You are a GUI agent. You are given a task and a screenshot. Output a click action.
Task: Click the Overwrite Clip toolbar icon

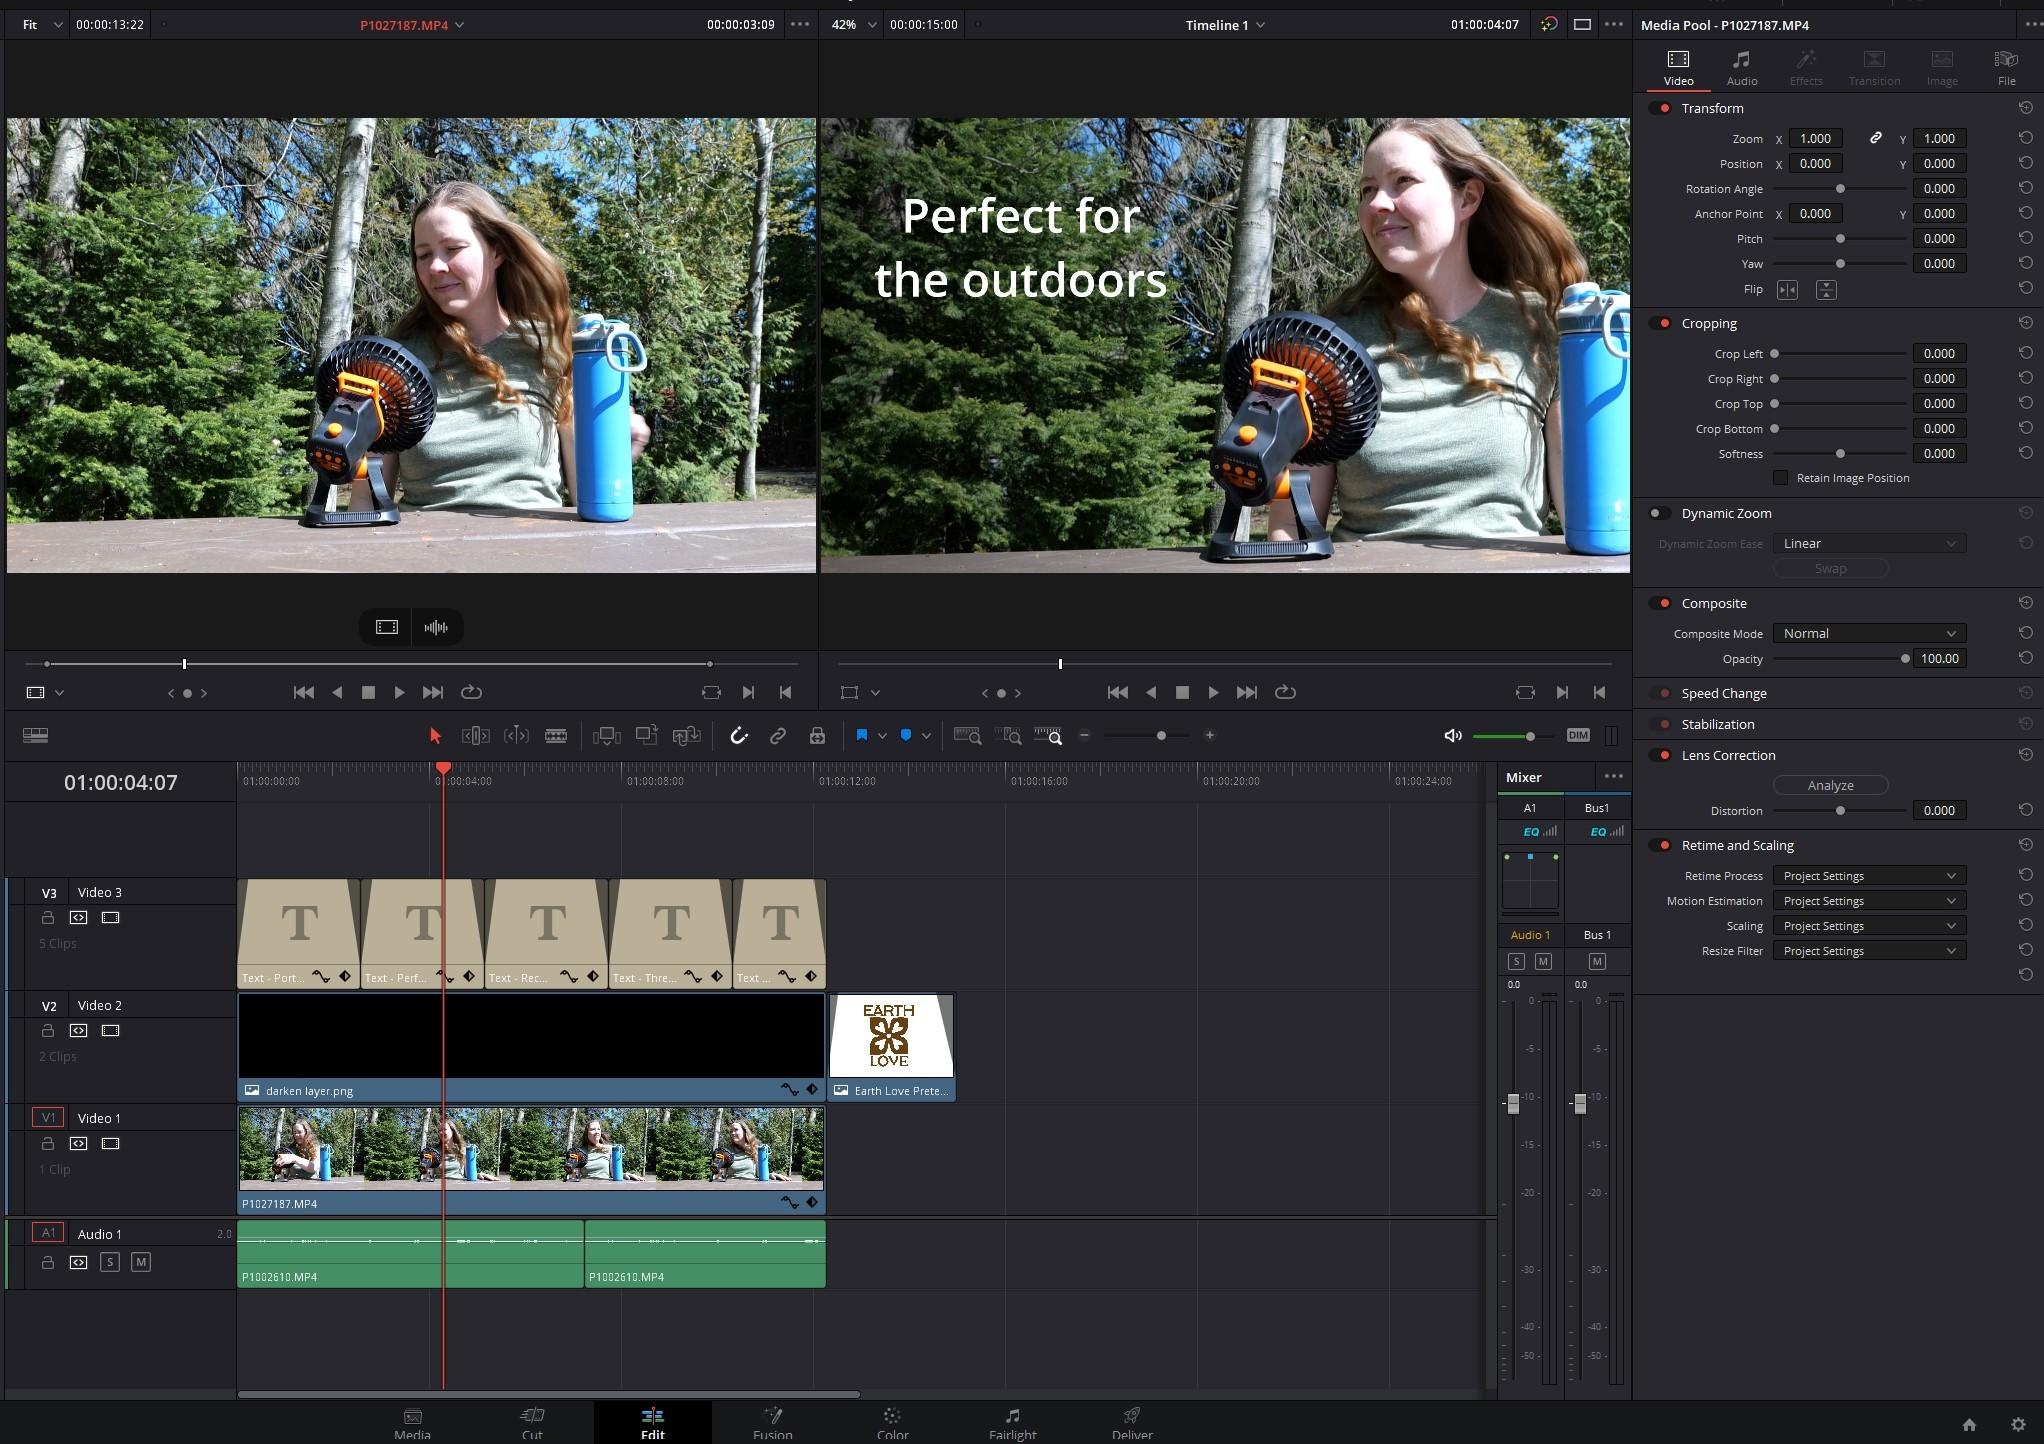pyautogui.click(x=646, y=735)
